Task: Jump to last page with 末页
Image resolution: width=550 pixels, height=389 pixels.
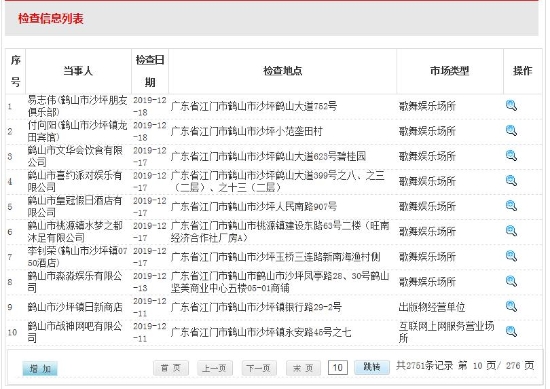Action: pos(303,368)
